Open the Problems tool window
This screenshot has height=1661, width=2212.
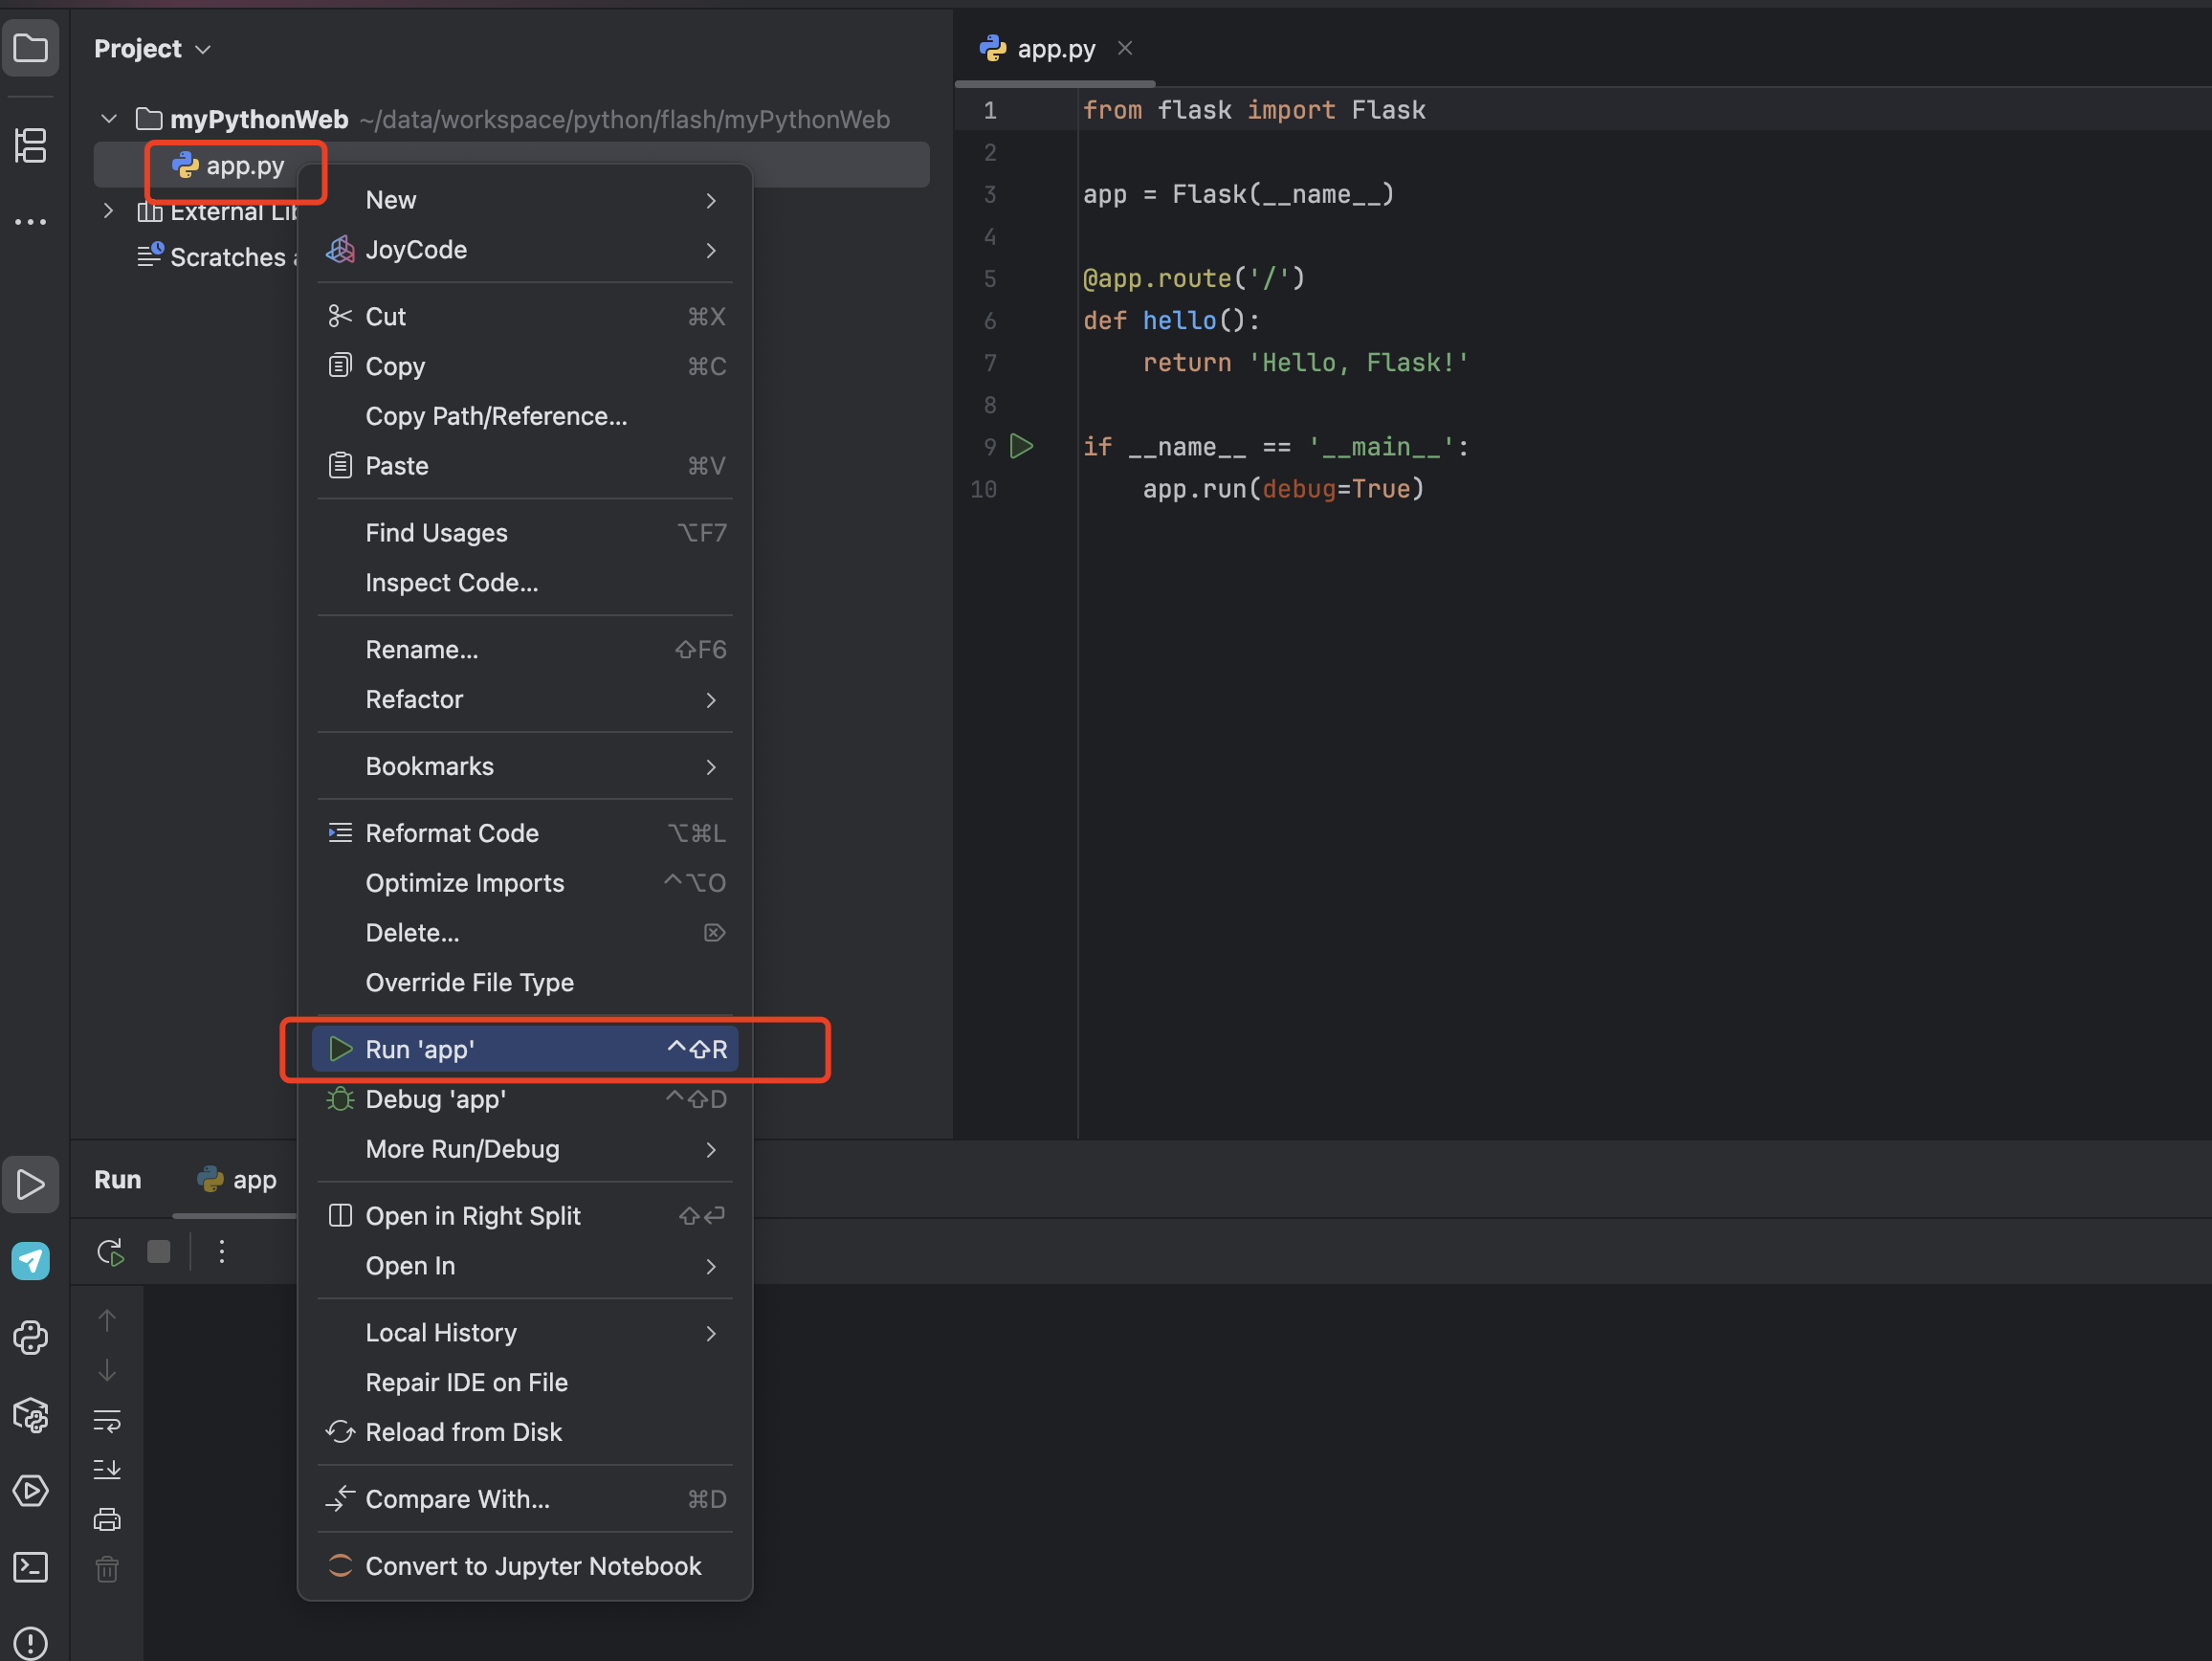coord(31,1642)
